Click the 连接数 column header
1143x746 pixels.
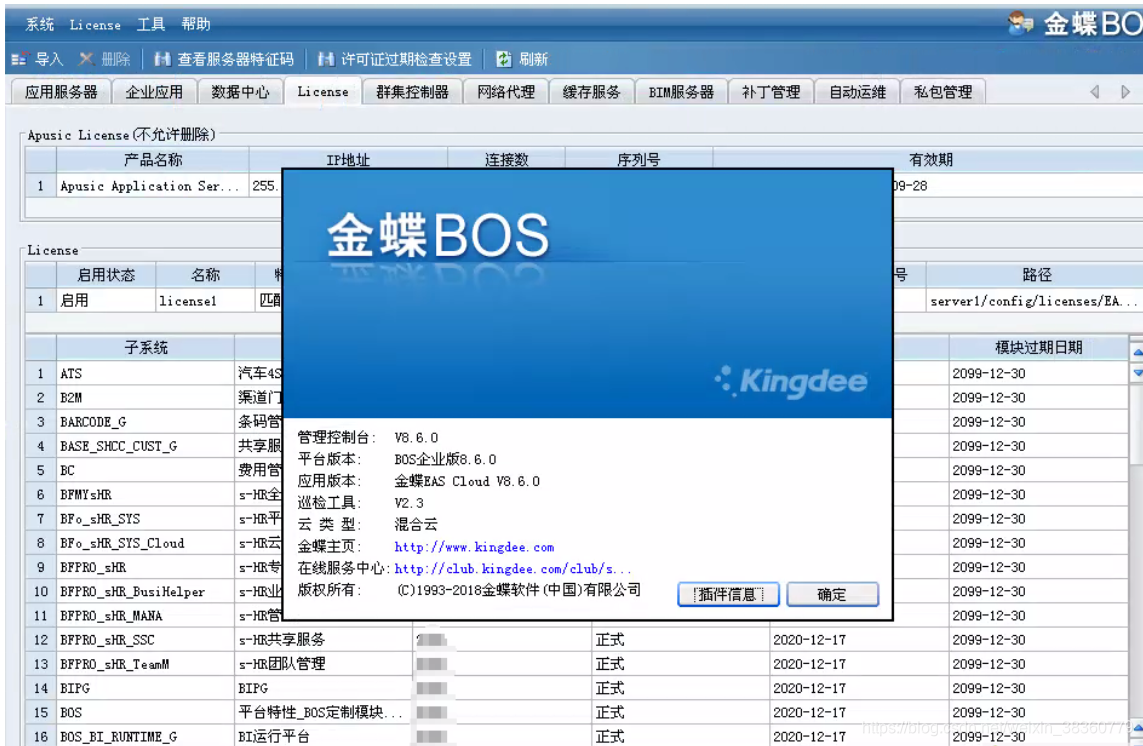[506, 160]
